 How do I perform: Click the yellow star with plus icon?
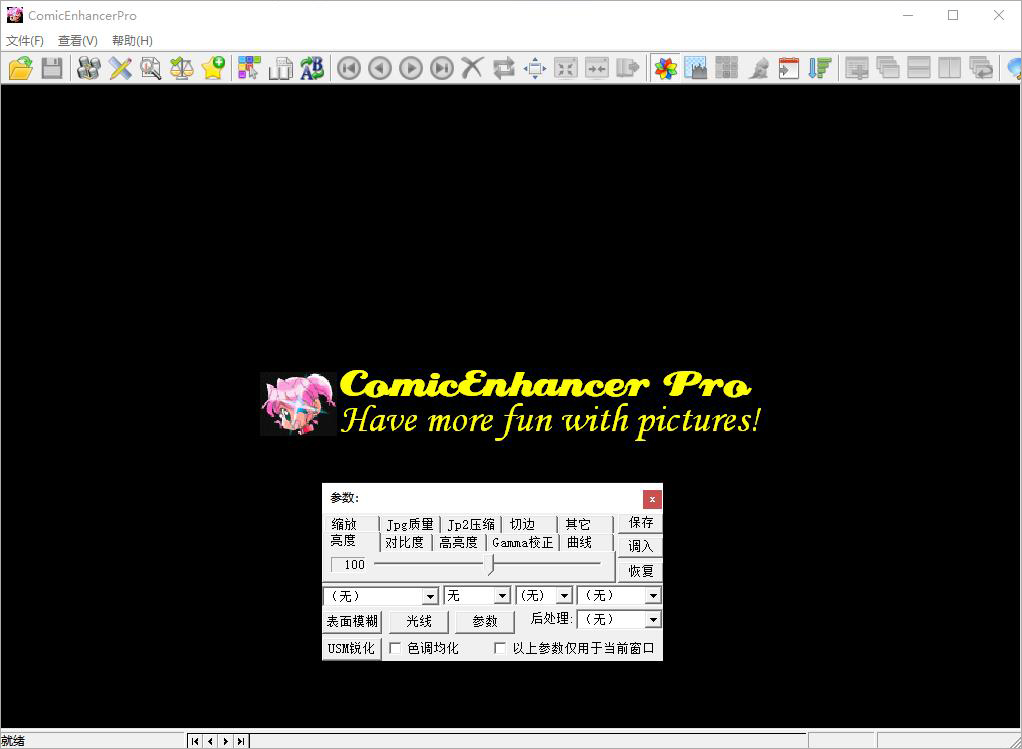(213, 68)
